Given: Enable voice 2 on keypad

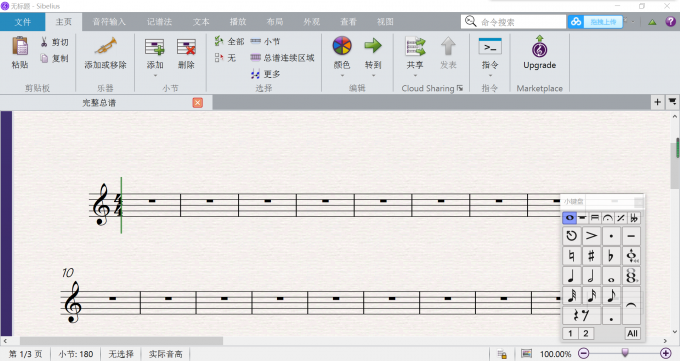Looking at the screenshot, I should (x=586, y=333).
